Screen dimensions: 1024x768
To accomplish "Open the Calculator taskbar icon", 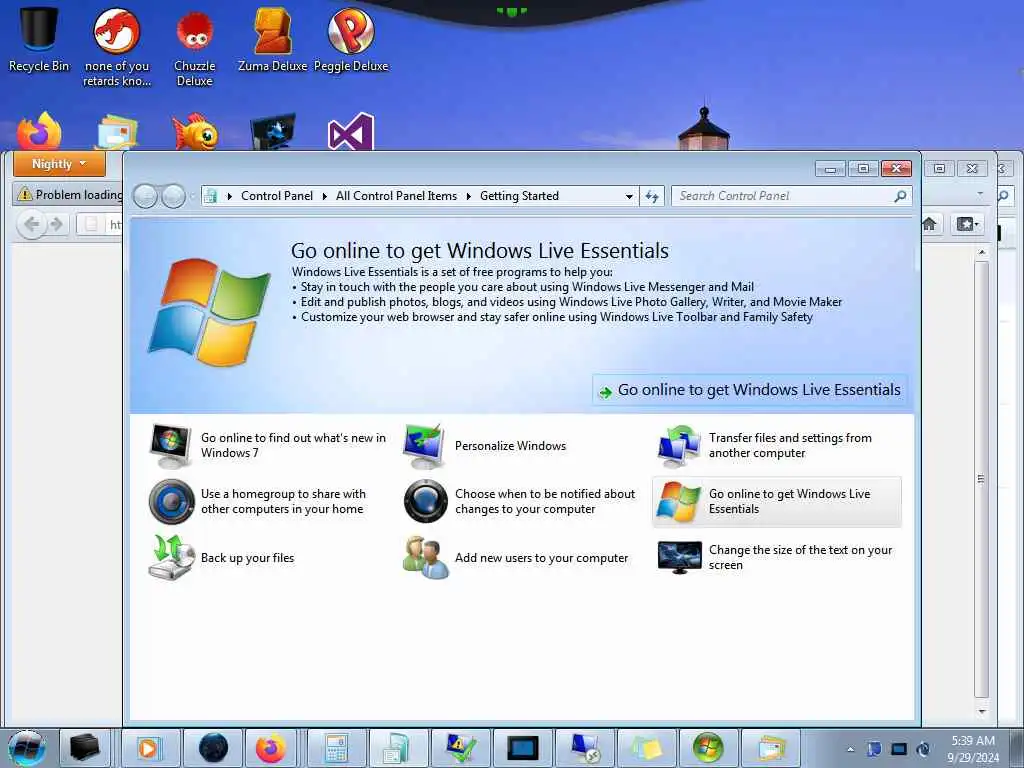I will (336, 748).
